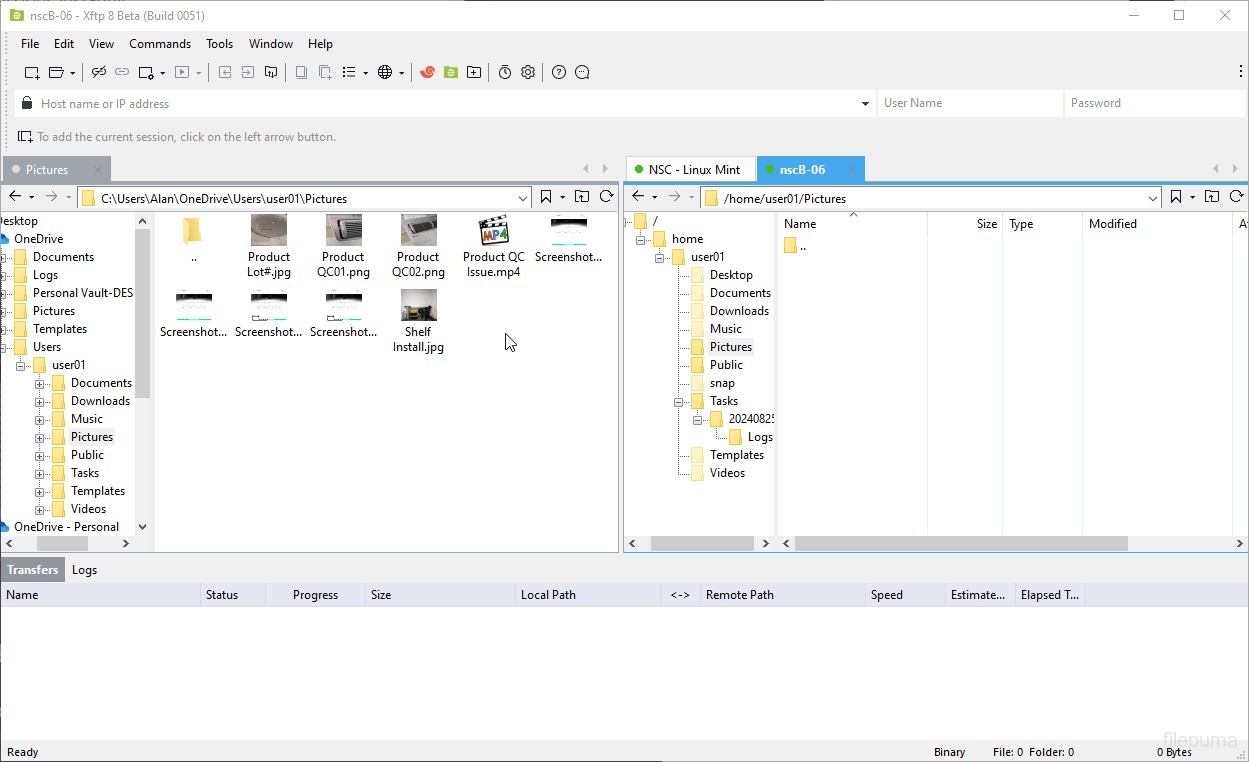The image size is (1249, 762).
Task: Open the local path dropdown arrow
Action: (522, 198)
